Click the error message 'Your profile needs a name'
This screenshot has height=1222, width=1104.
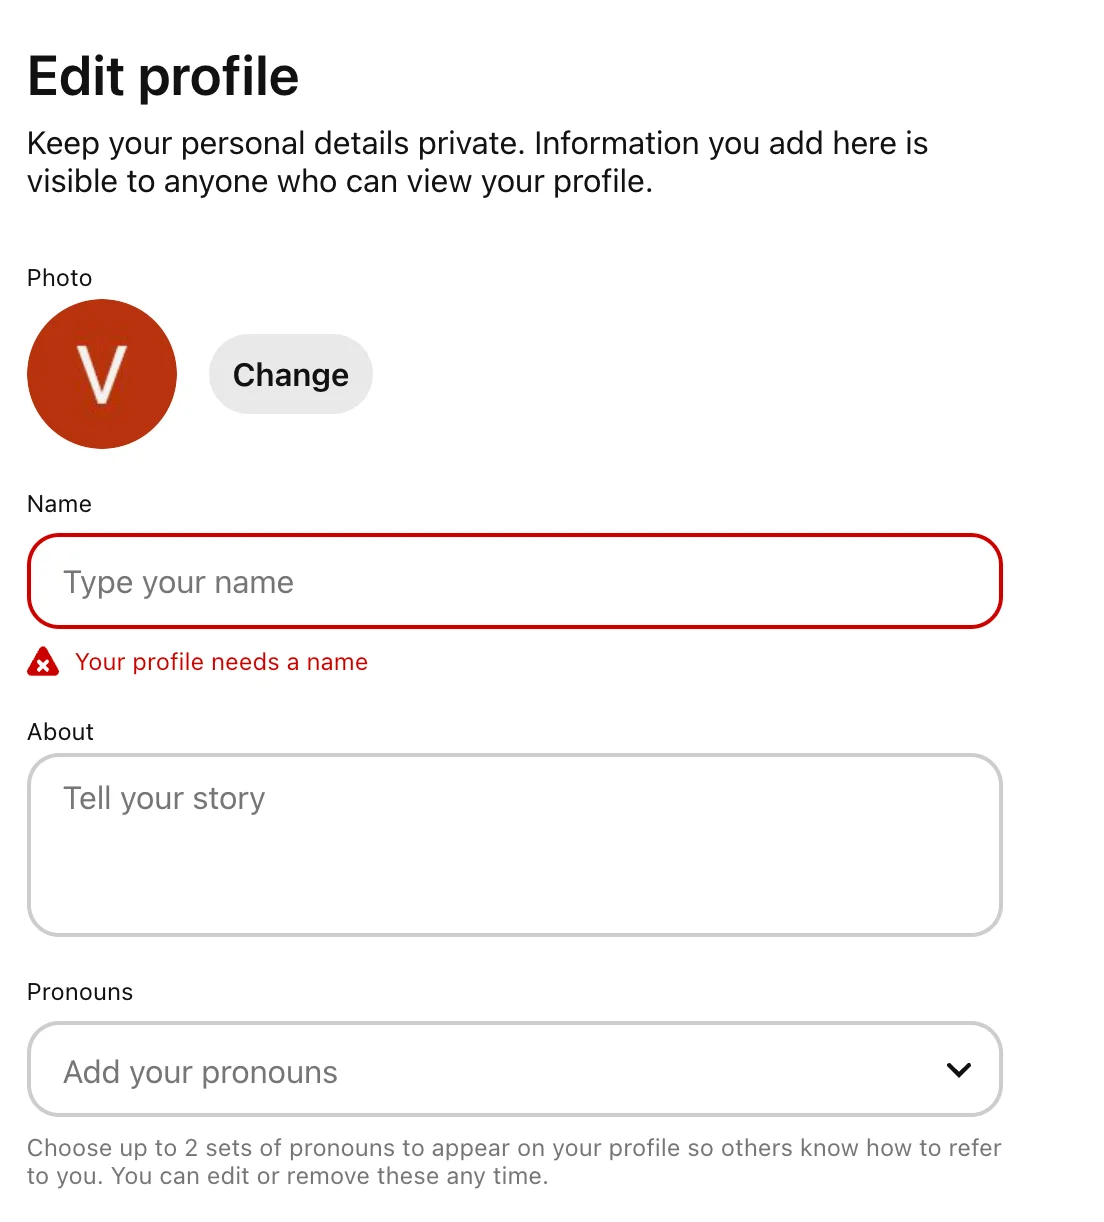click(x=221, y=662)
